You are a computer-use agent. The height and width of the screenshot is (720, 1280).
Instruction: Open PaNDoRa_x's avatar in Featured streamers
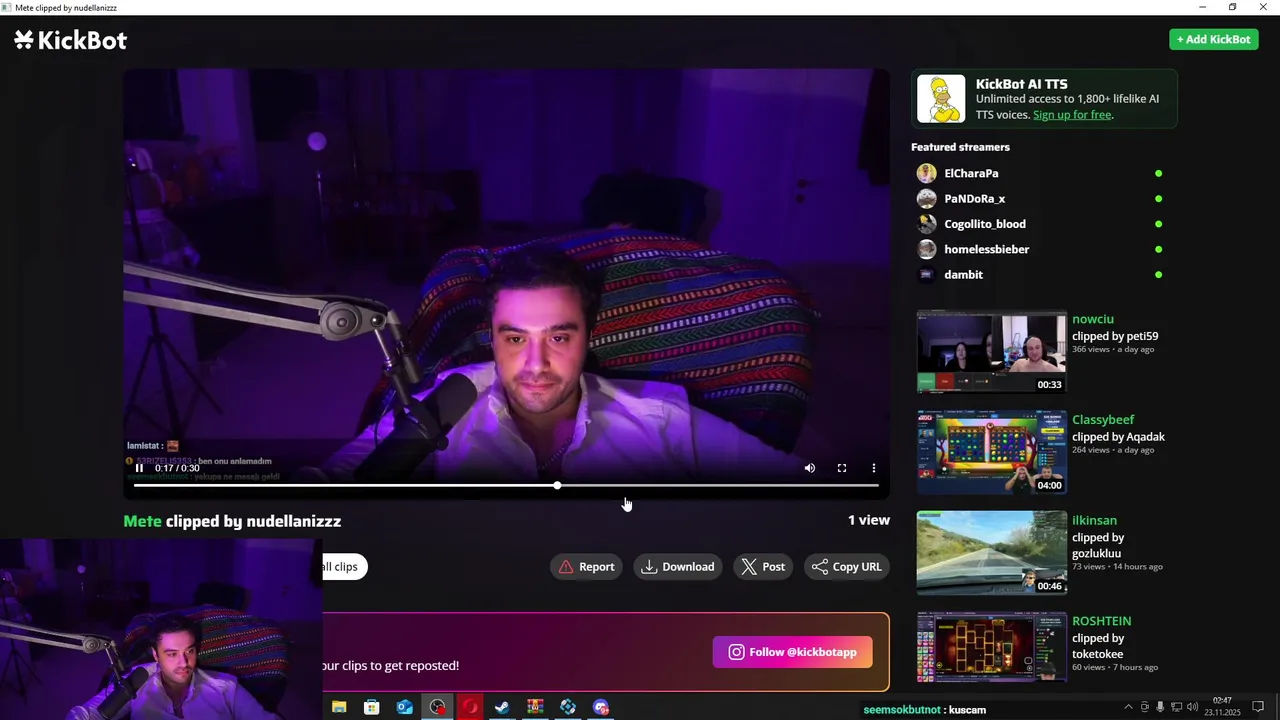click(927, 198)
